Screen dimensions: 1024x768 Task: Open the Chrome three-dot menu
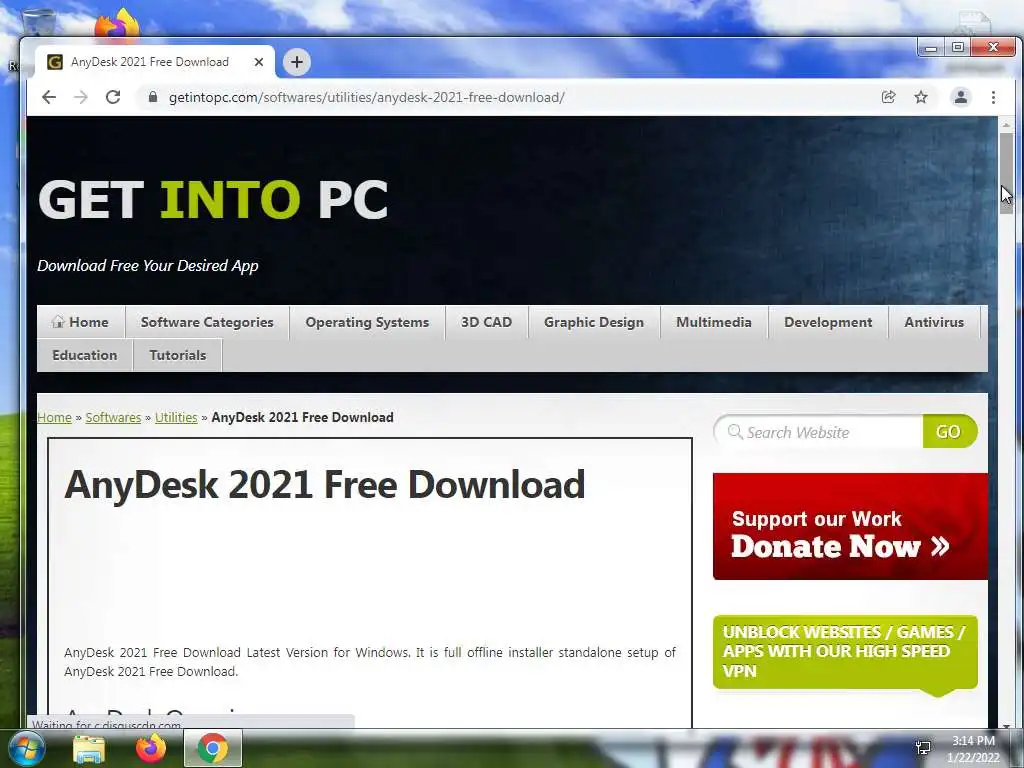tap(993, 97)
